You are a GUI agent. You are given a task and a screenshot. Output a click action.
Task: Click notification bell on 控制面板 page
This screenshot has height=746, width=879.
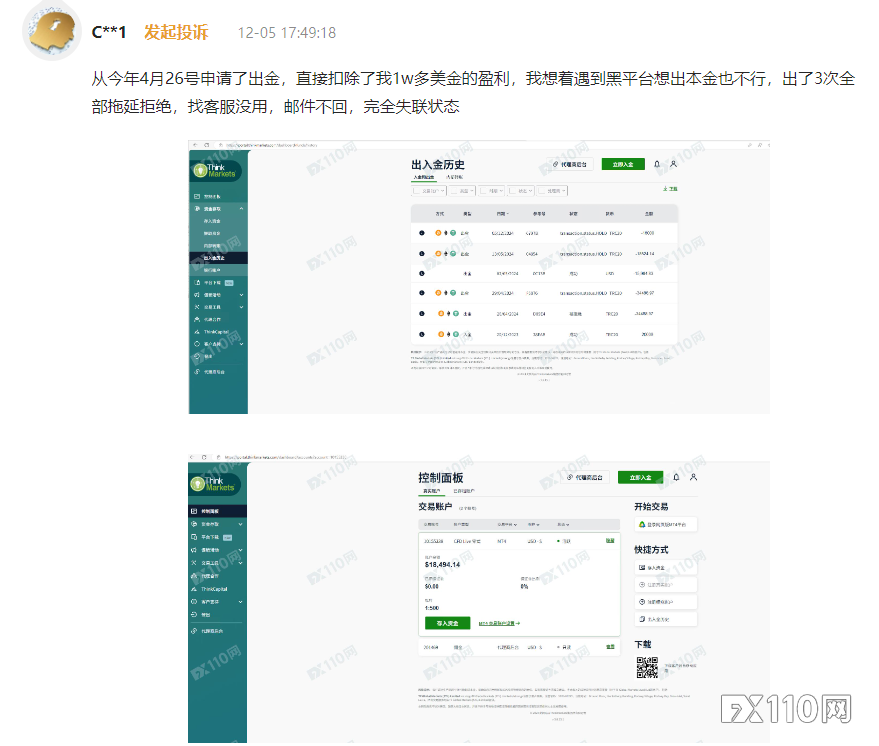pos(676,478)
